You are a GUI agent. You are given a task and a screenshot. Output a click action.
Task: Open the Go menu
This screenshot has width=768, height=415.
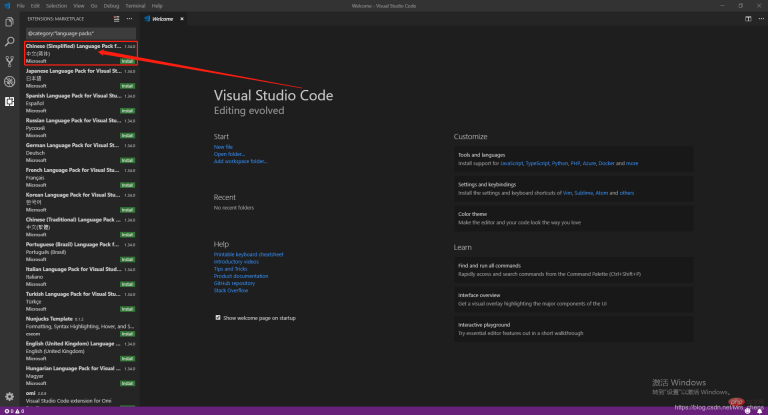94,6
